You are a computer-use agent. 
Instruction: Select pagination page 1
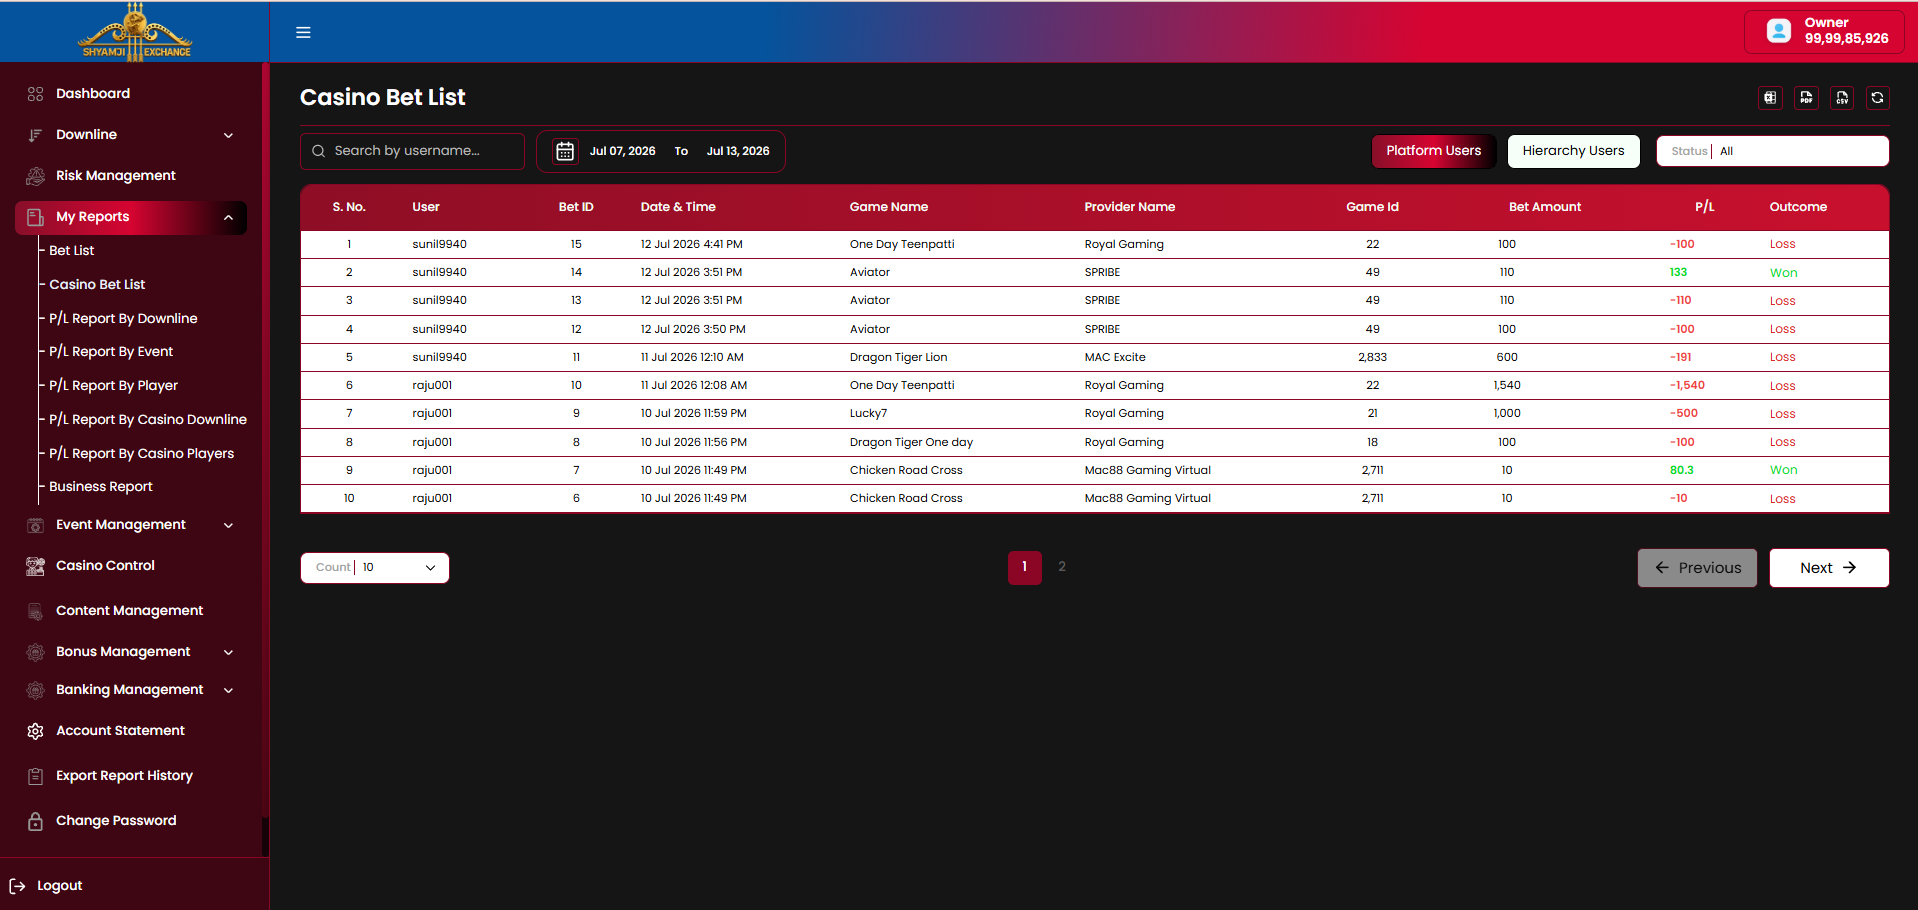click(1024, 567)
